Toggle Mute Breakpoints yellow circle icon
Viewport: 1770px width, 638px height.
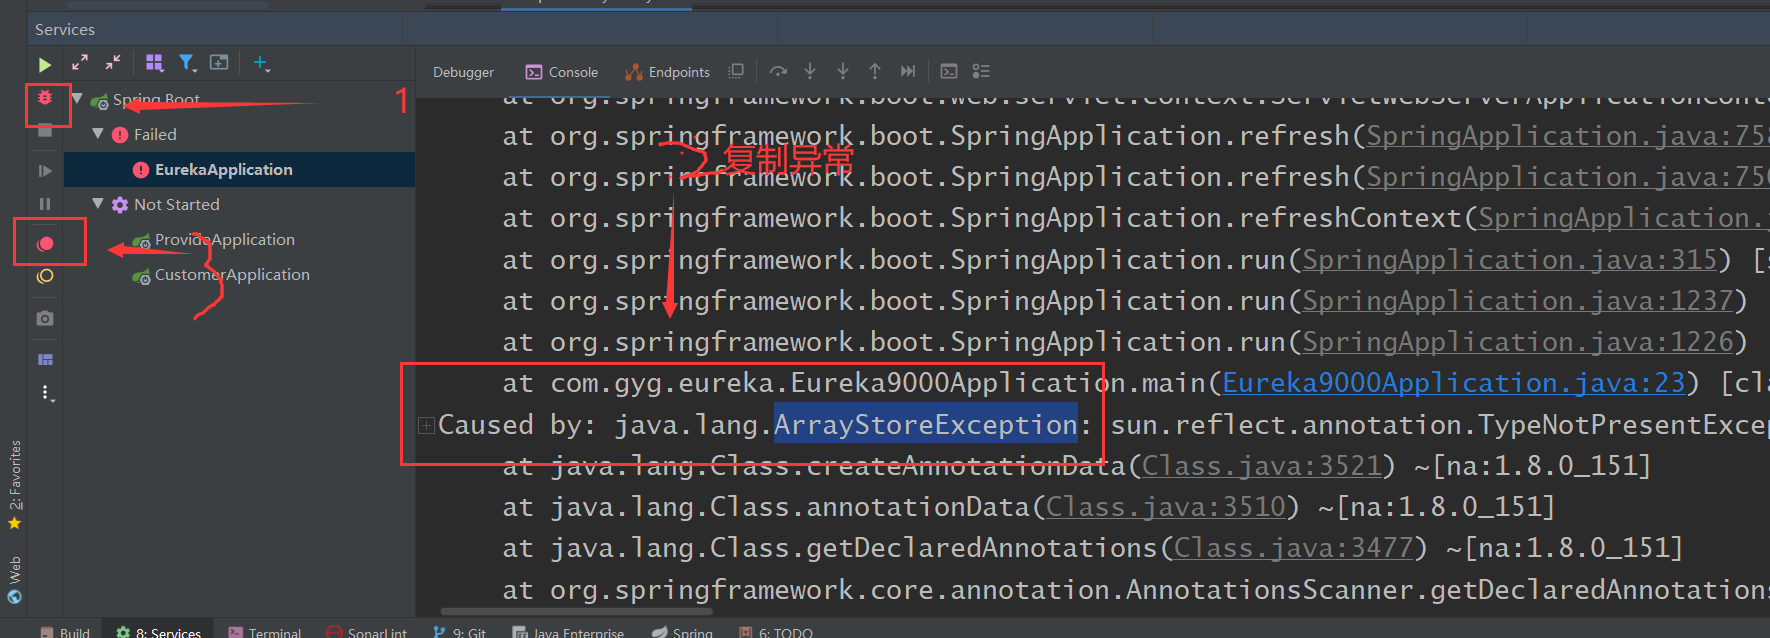pyautogui.click(x=45, y=277)
